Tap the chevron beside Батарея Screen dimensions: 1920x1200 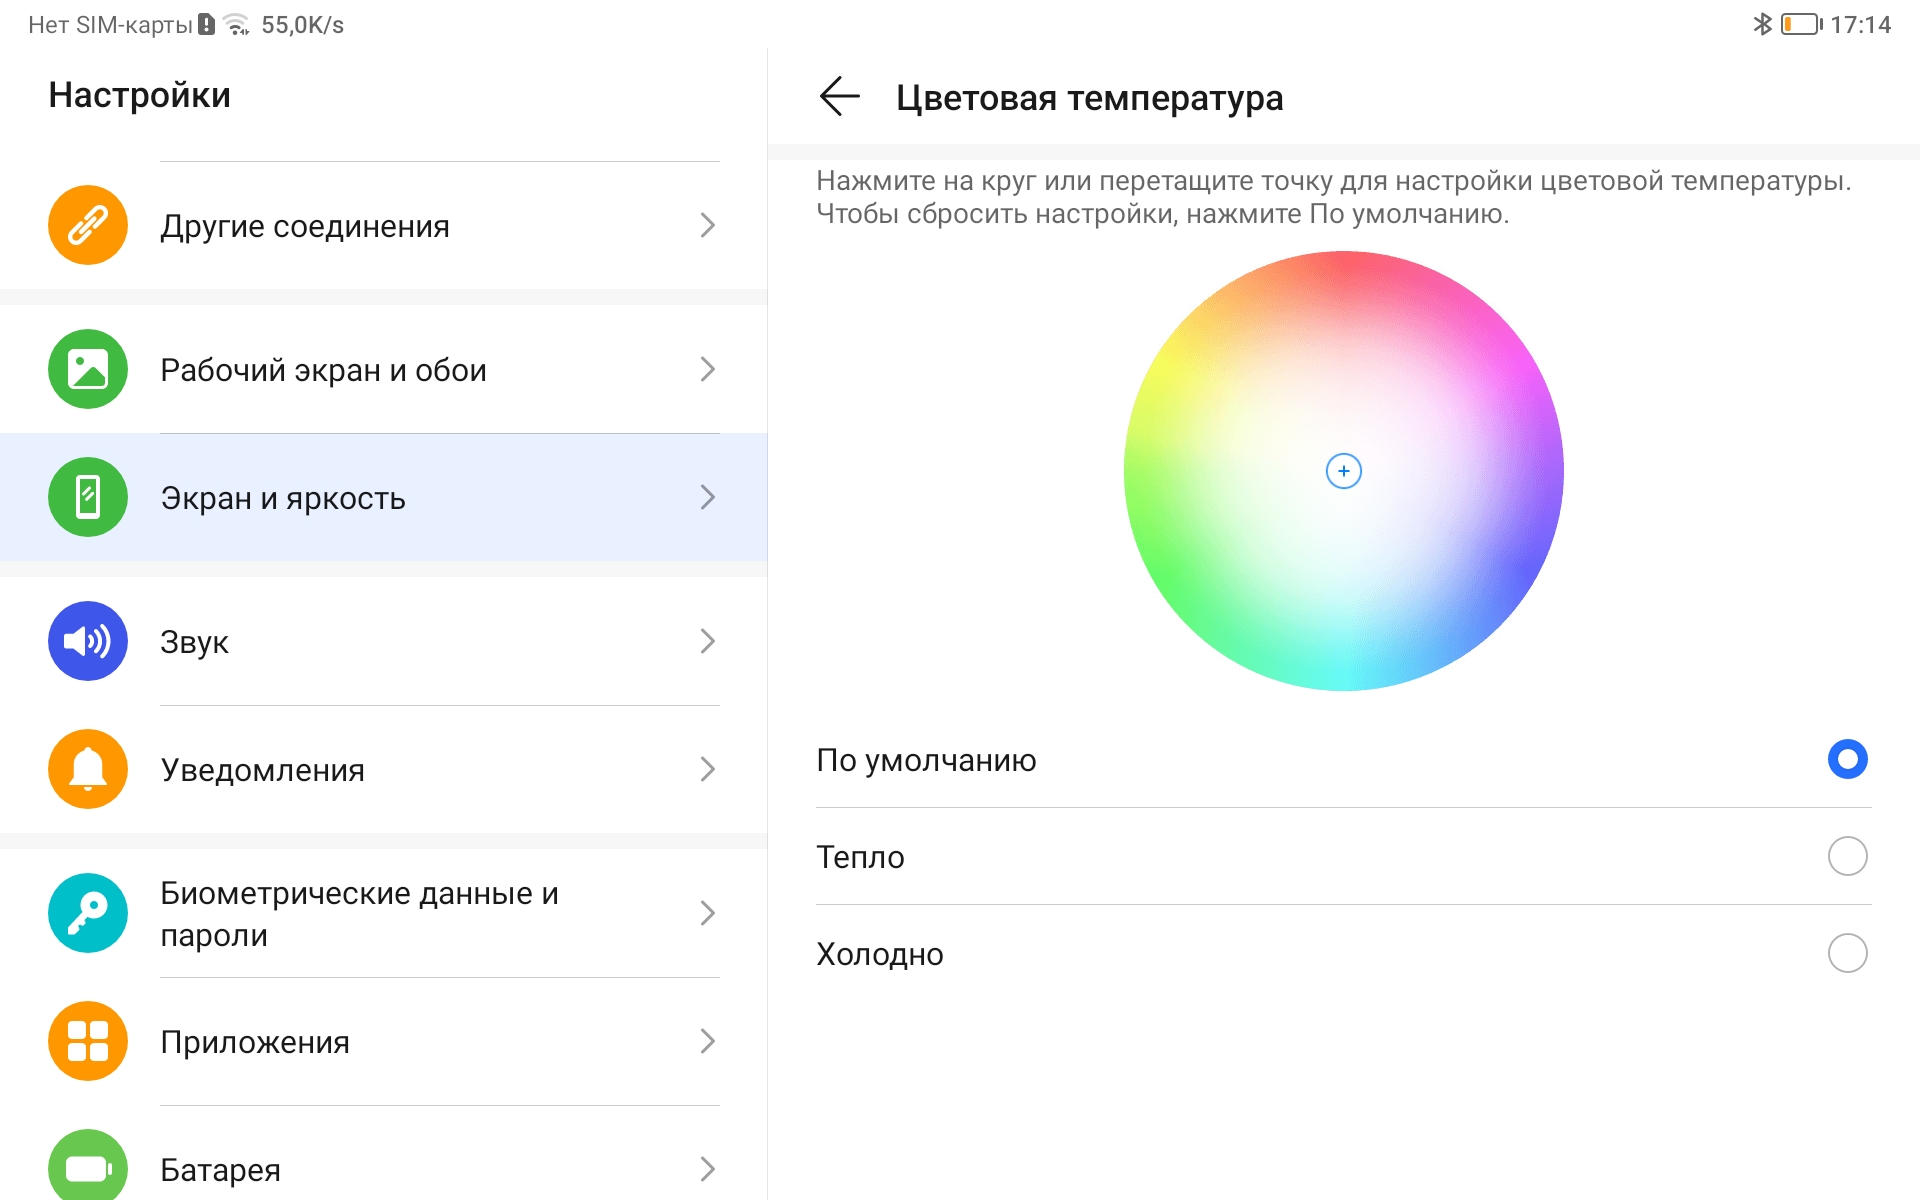pyautogui.click(x=708, y=1169)
